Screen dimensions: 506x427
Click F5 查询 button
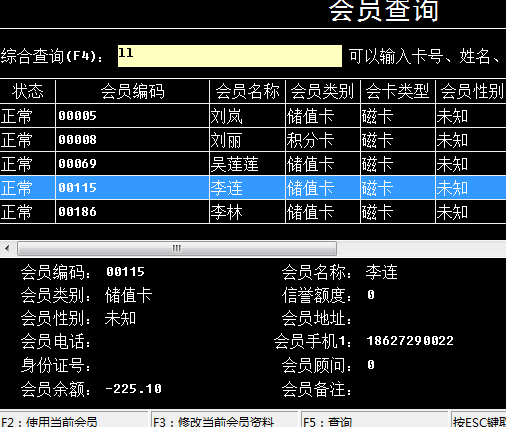(374, 420)
